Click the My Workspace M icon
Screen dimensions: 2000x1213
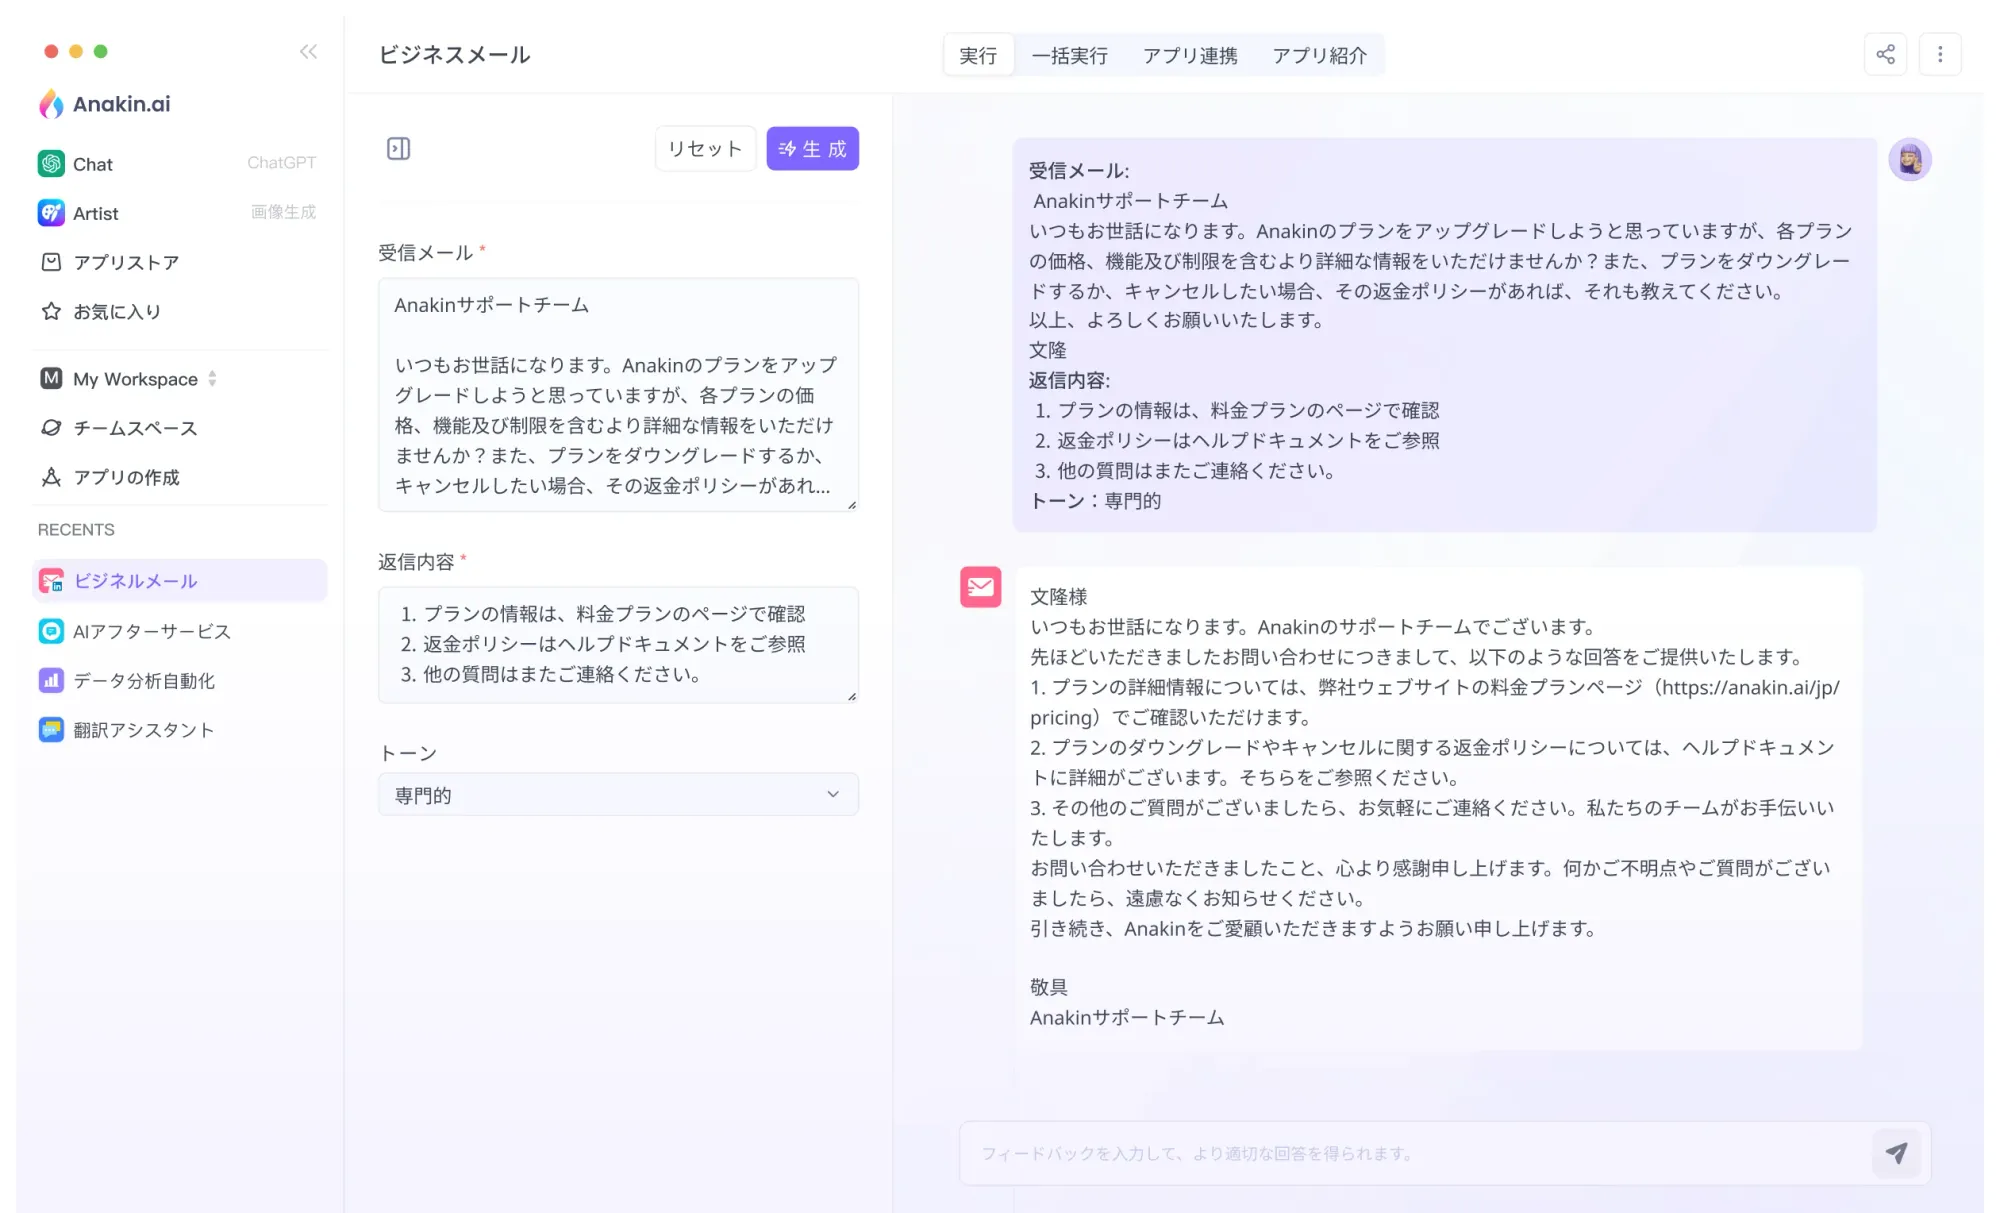coord(51,378)
